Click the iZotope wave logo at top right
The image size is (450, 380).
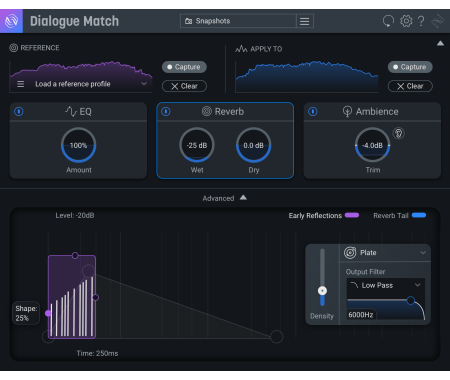click(437, 21)
